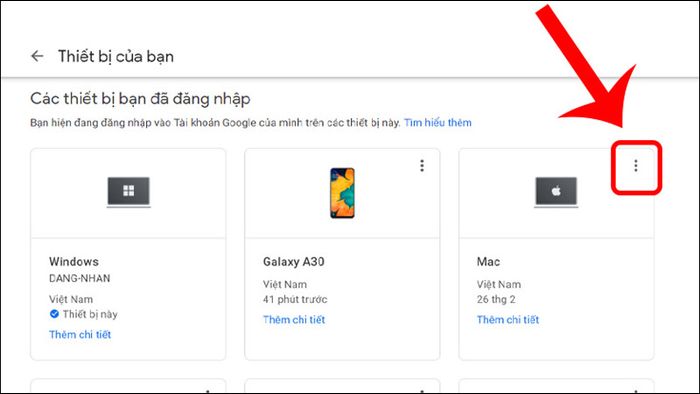700x394 pixels.
Task: Click the Thiết bị này label
Action: pyautogui.click(x=90, y=314)
